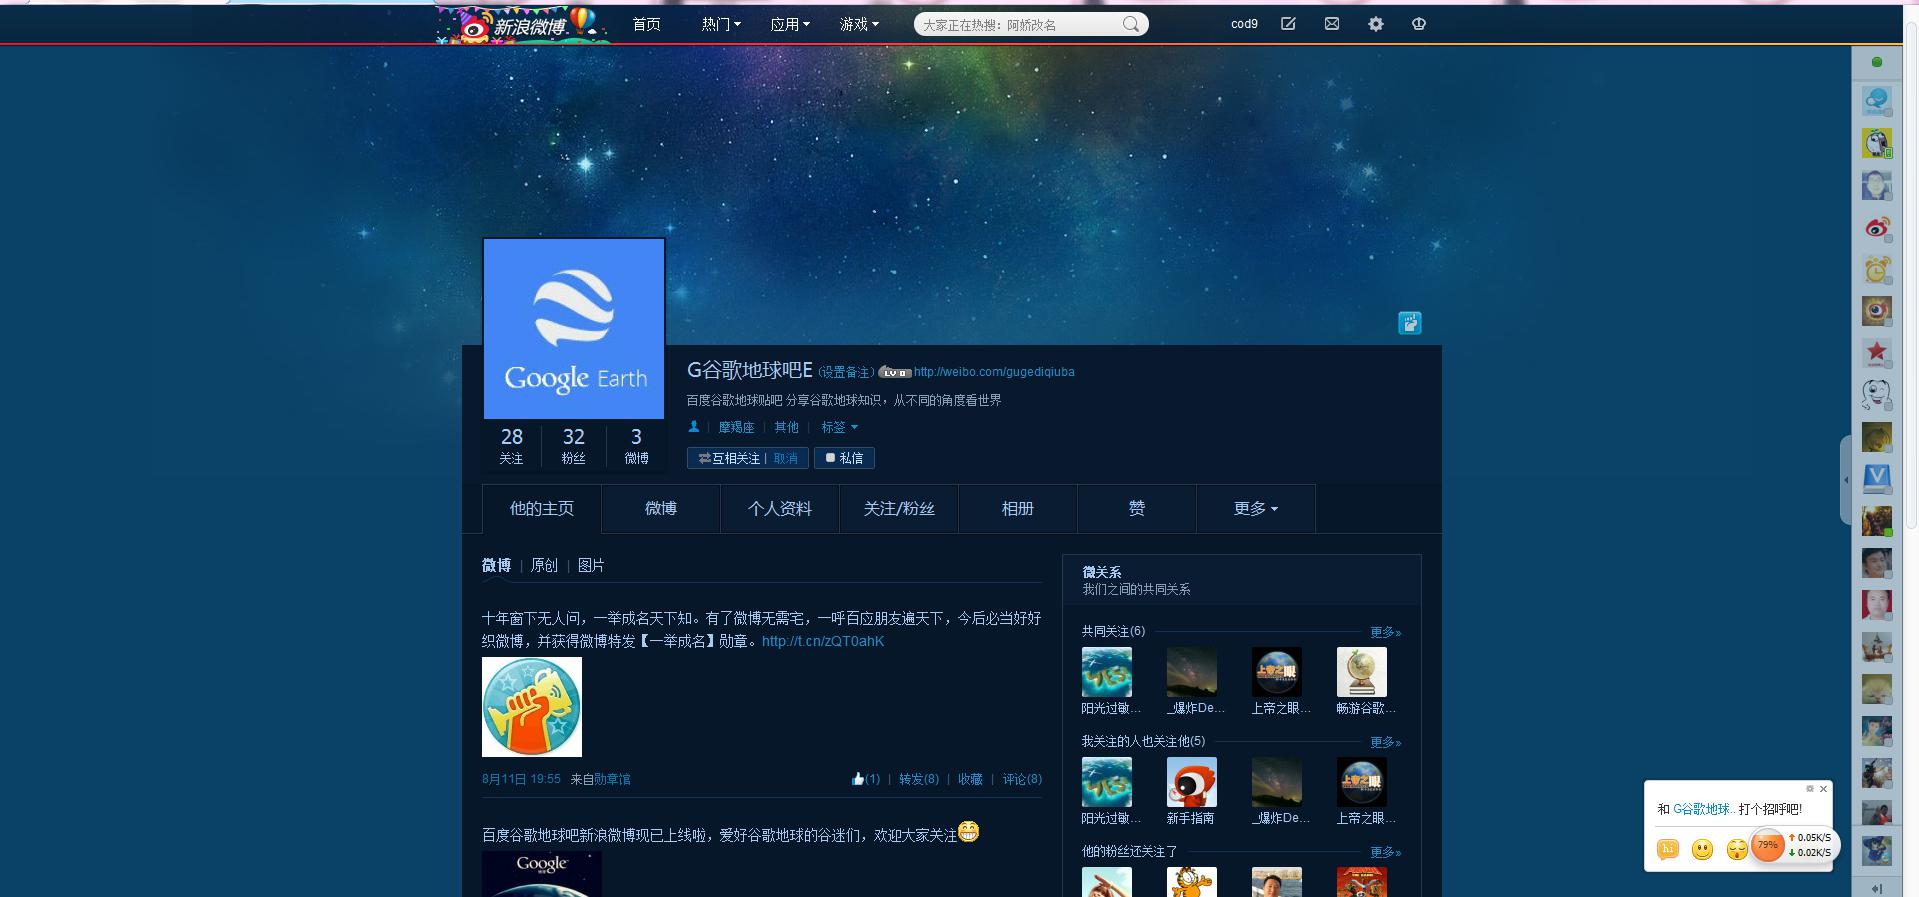1919x897 pixels.
Task: Filter posts by 图片
Action: [x=591, y=566]
